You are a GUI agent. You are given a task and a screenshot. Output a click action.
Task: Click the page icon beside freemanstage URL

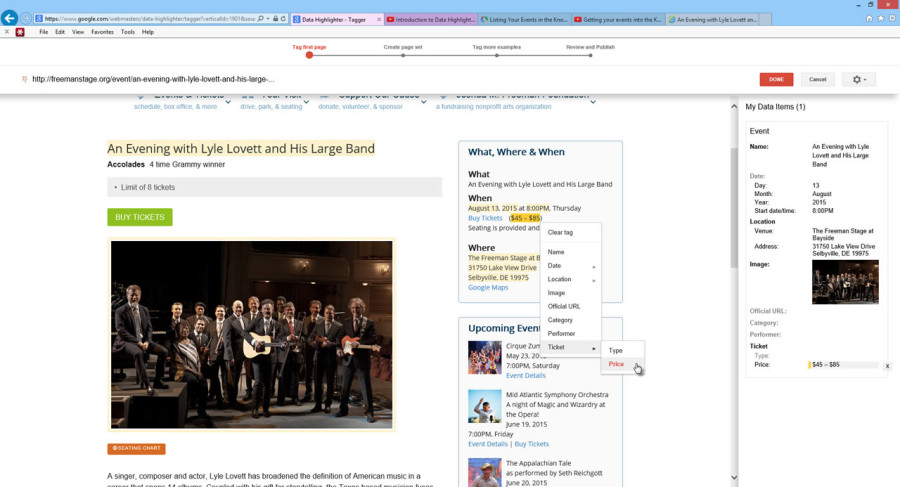click(x=24, y=79)
